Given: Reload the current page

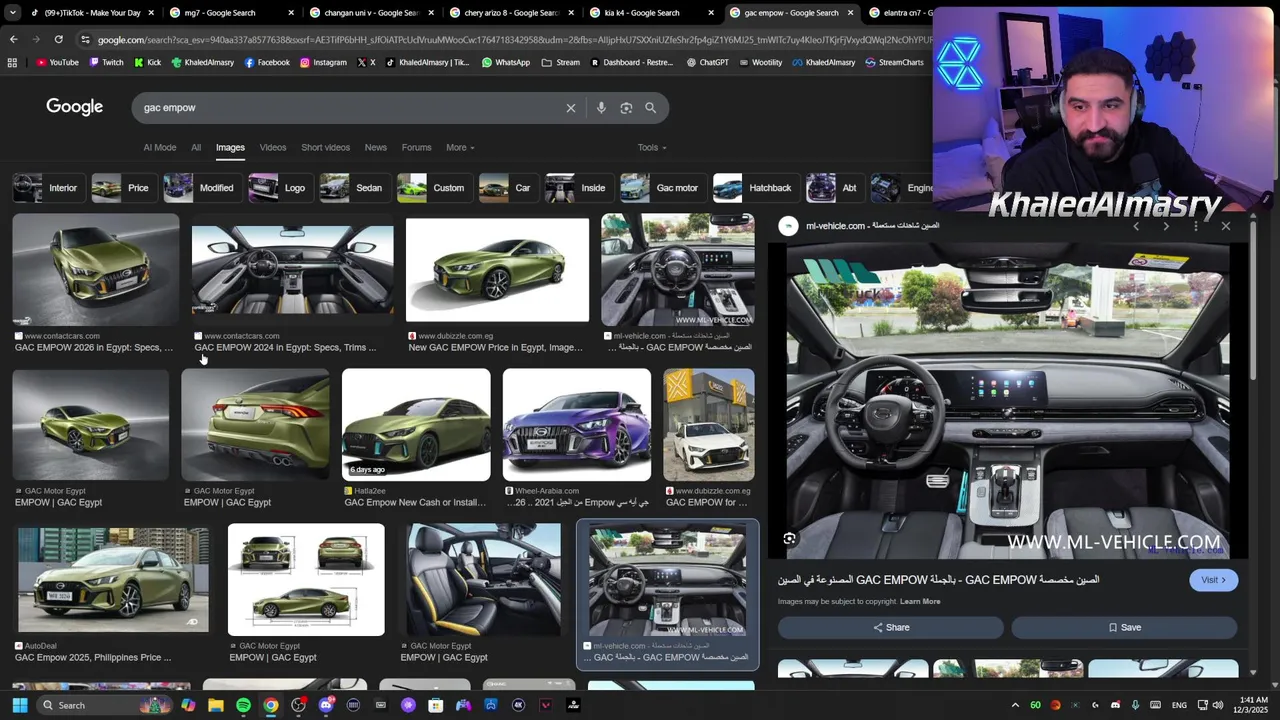Looking at the screenshot, I should click(59, 39).
